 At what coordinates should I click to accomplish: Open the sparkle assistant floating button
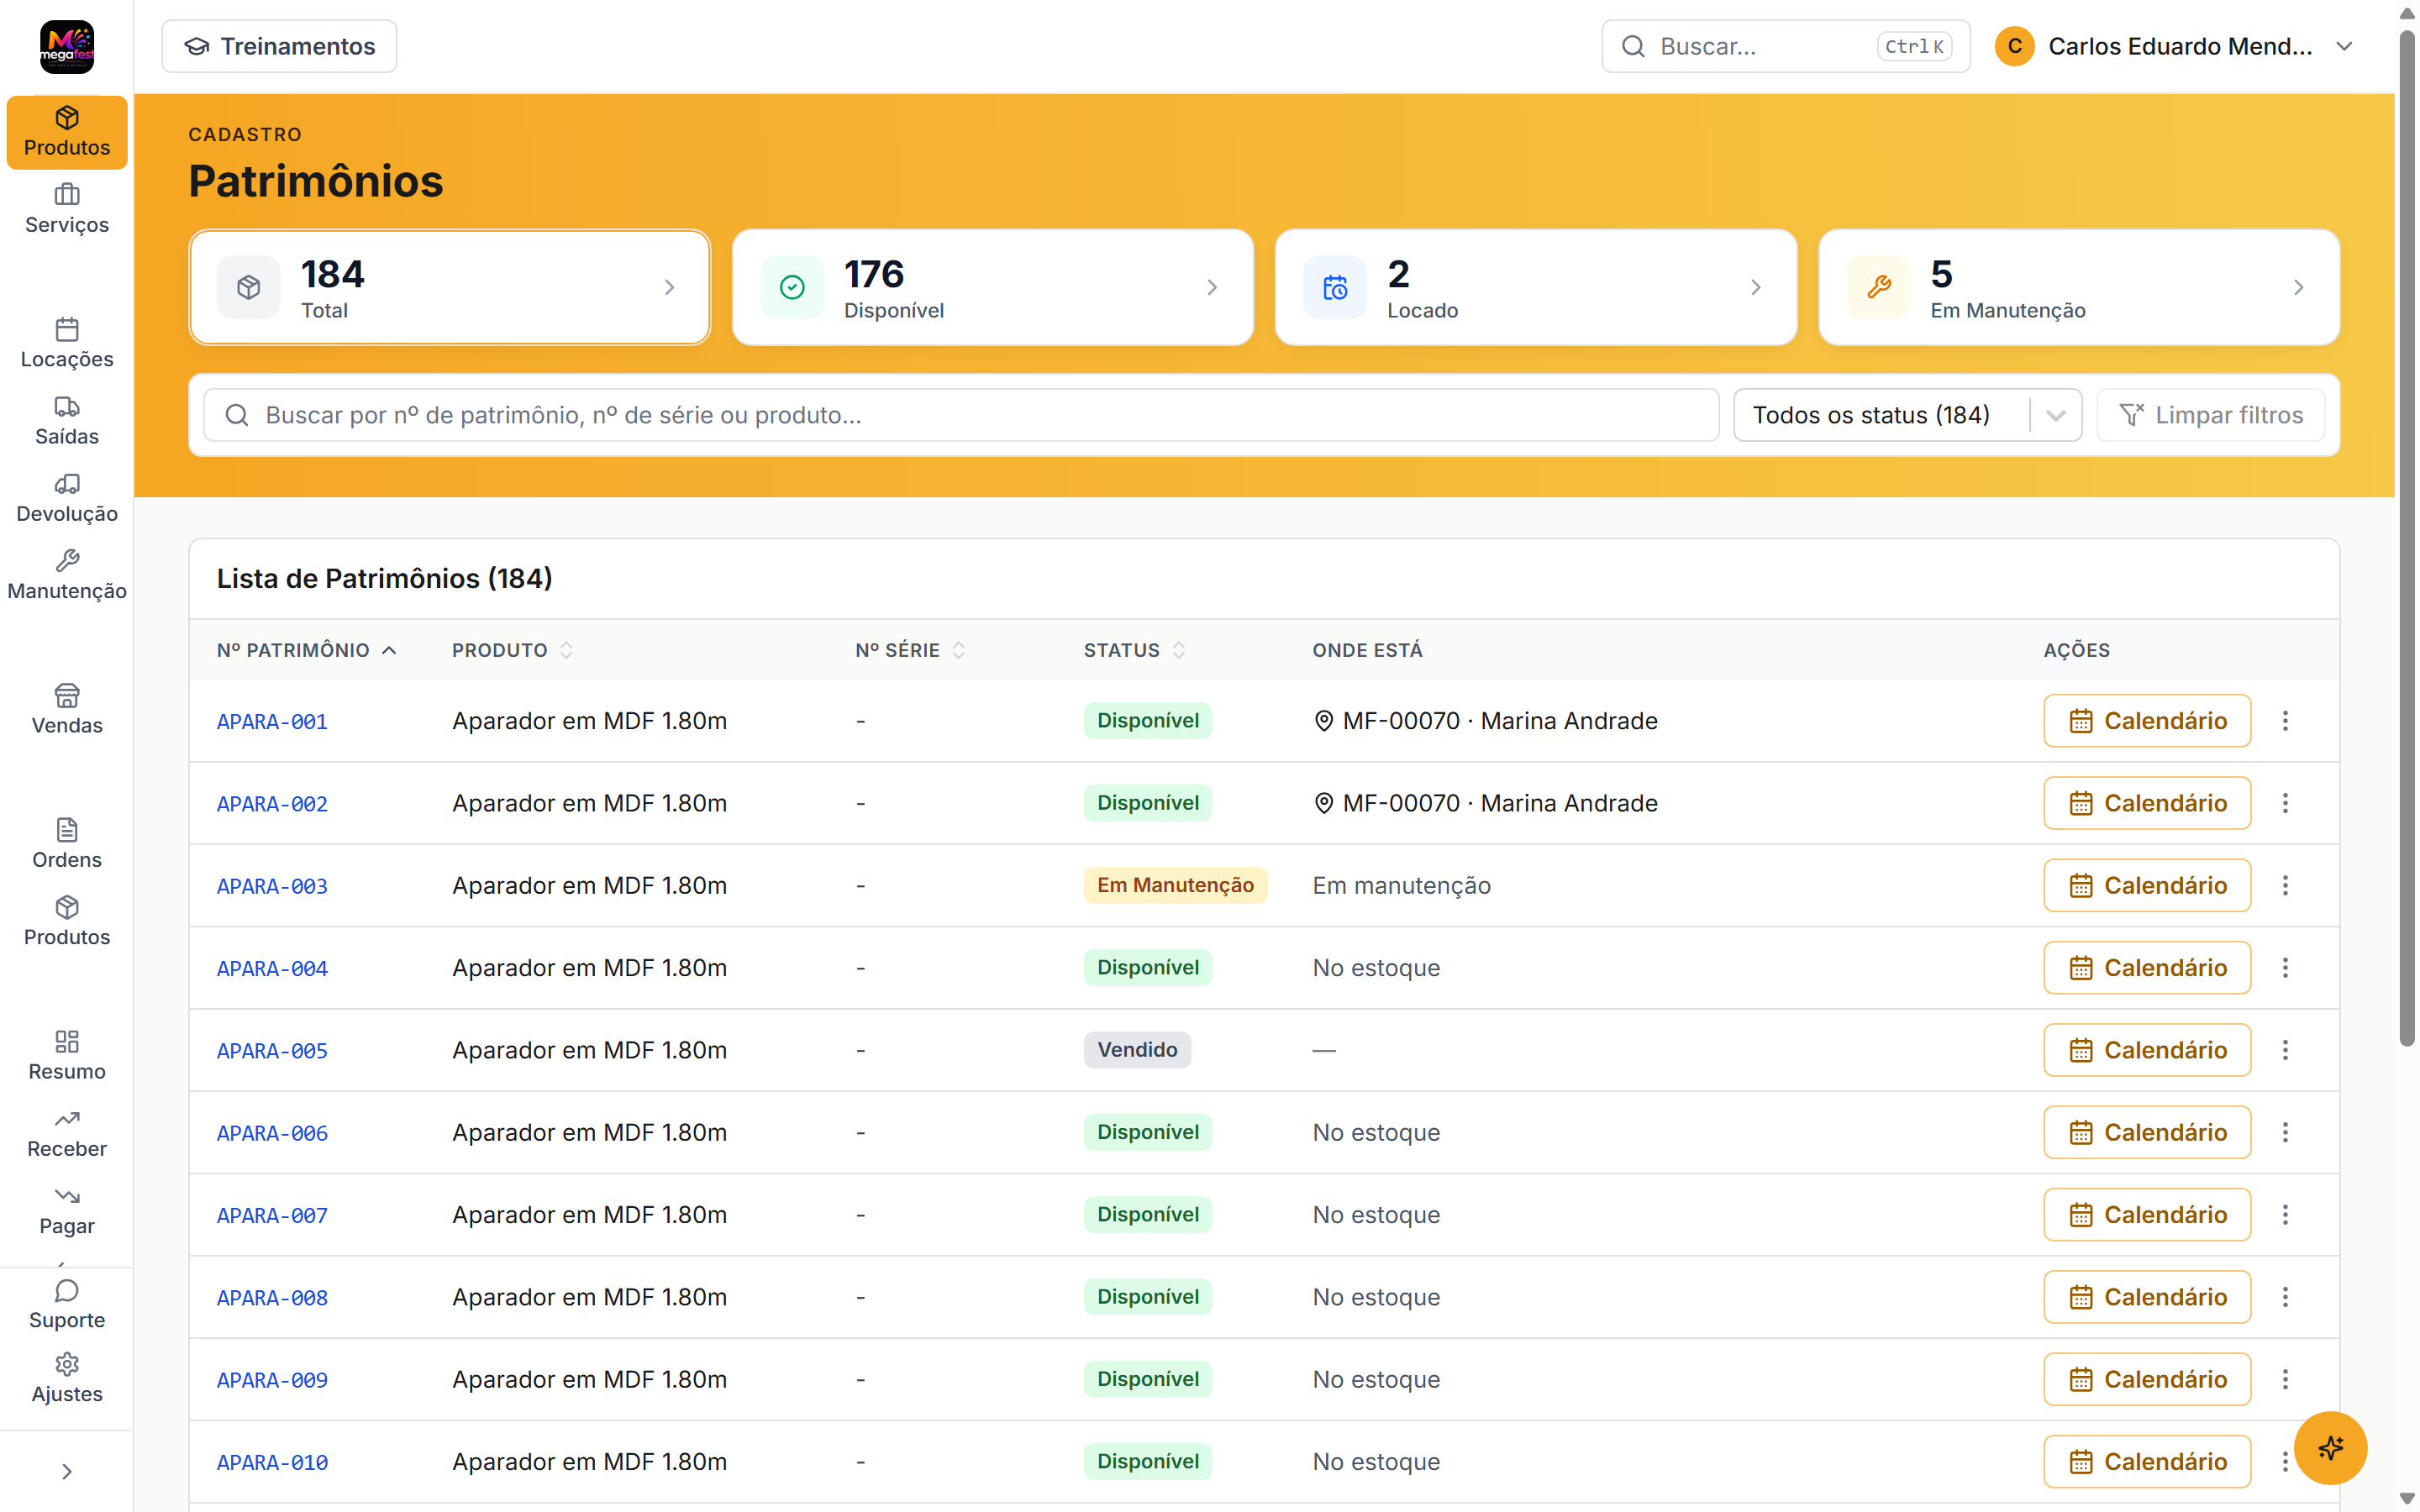tap(2330, 1447)
